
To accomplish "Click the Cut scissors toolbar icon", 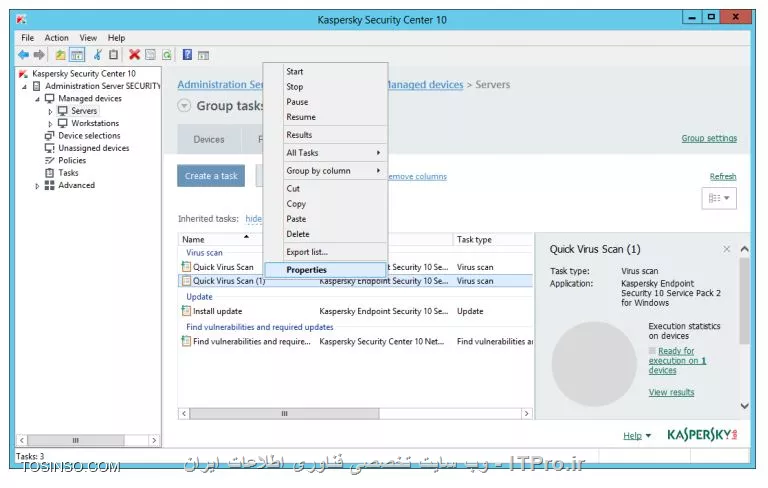I will [x=98, y=55].
